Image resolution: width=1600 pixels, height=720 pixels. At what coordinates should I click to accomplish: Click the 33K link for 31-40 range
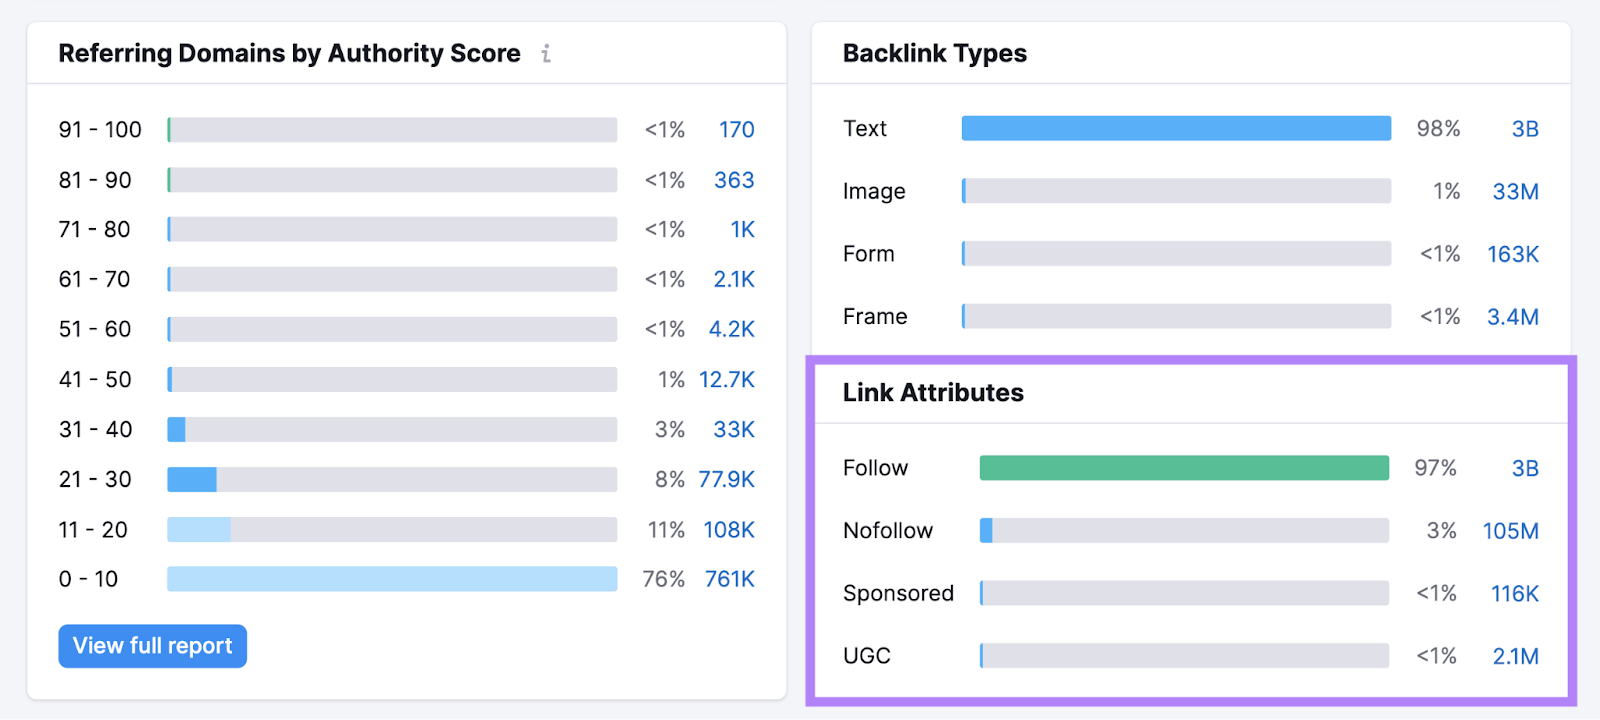(x=733, y=429)
